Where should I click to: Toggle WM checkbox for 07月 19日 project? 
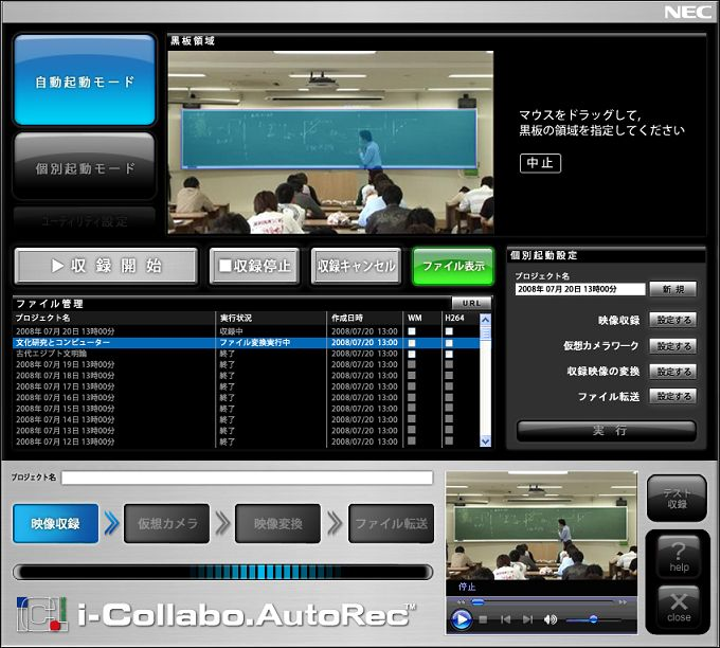coord(412,364)
